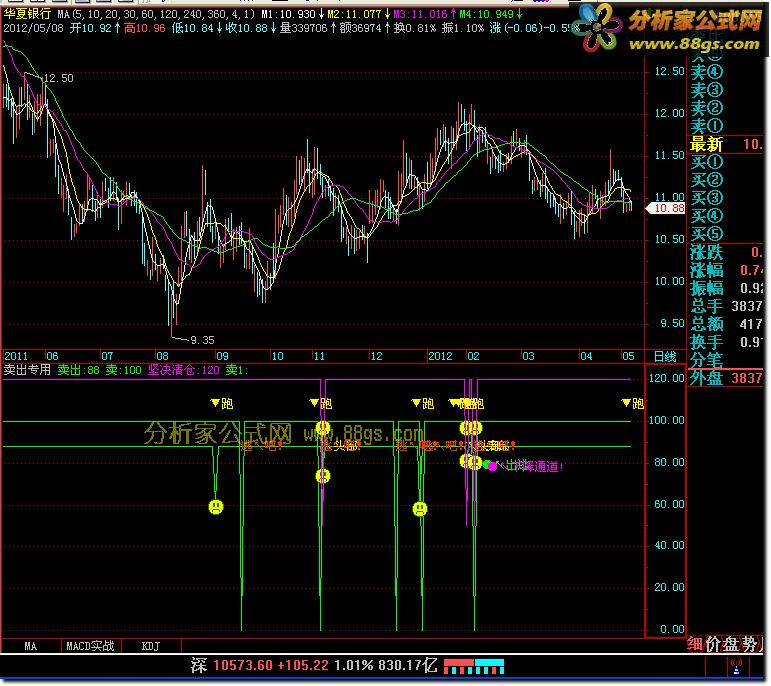Screen dimensions: 771x686
Task: Click the 日线 daily period label
Action: point(665,357)
